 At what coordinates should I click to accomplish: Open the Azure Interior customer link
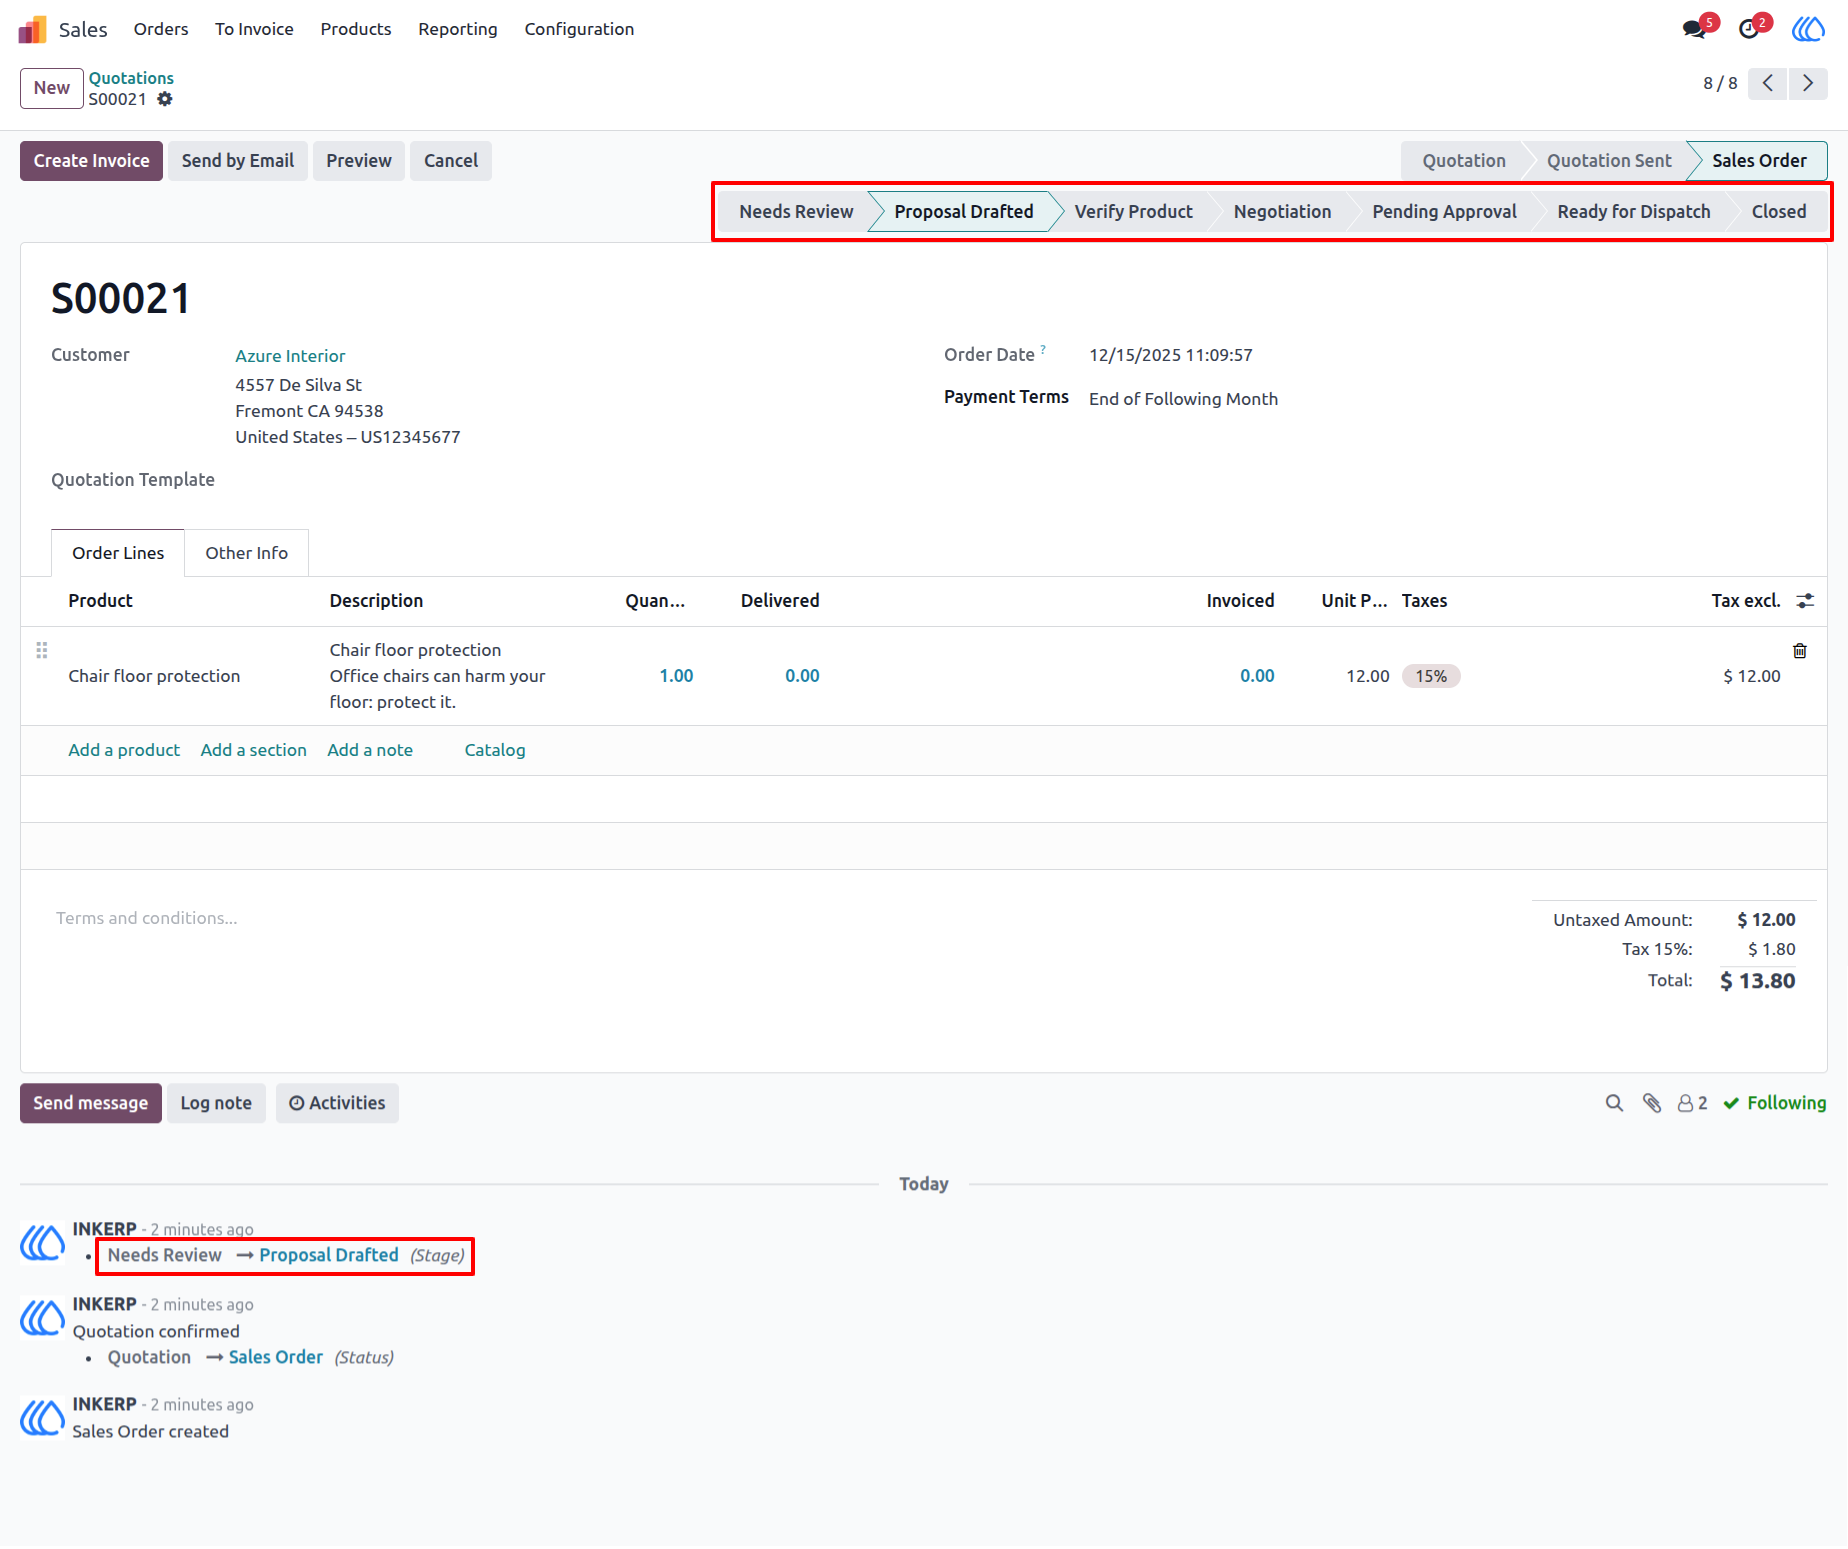tap(290, 356)
